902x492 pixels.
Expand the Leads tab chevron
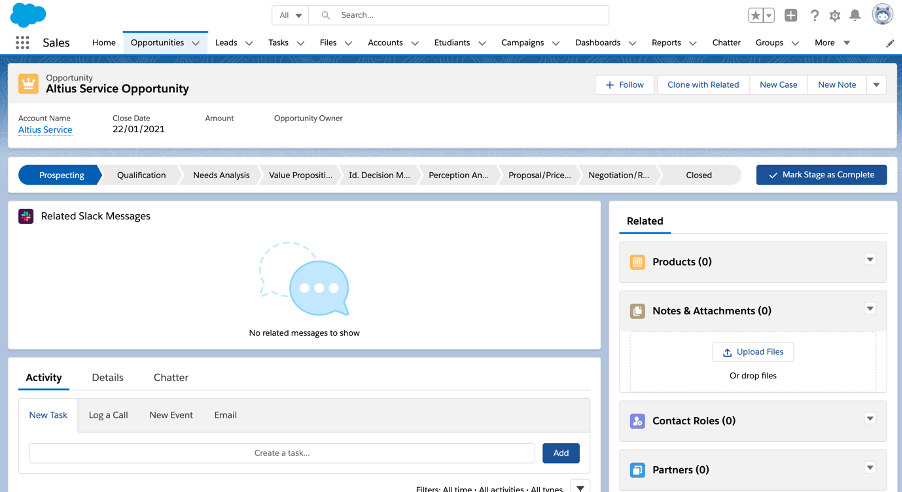(x=249, y=43)
